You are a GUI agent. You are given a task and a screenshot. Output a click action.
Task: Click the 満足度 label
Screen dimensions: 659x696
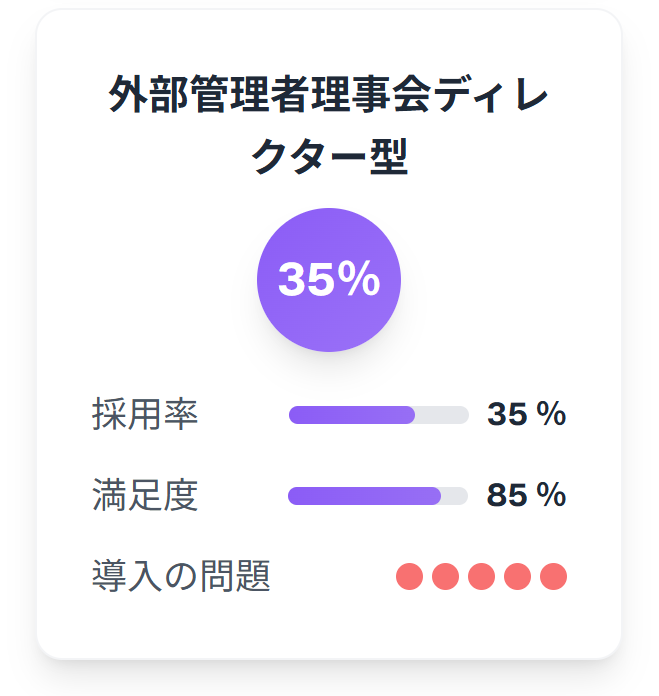[x=145, y=495]
